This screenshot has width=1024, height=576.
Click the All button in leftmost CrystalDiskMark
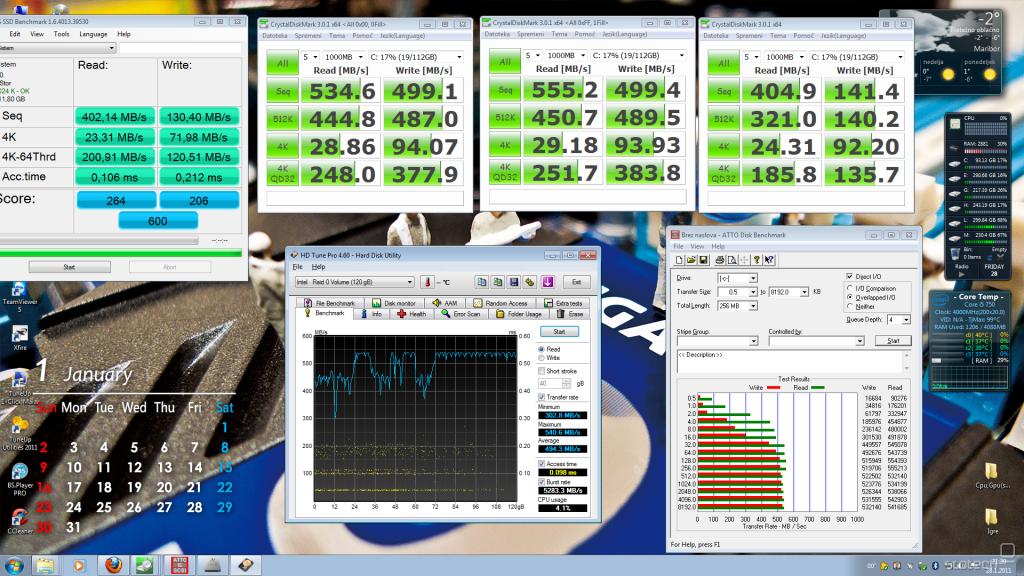click(x=282, y=63)
